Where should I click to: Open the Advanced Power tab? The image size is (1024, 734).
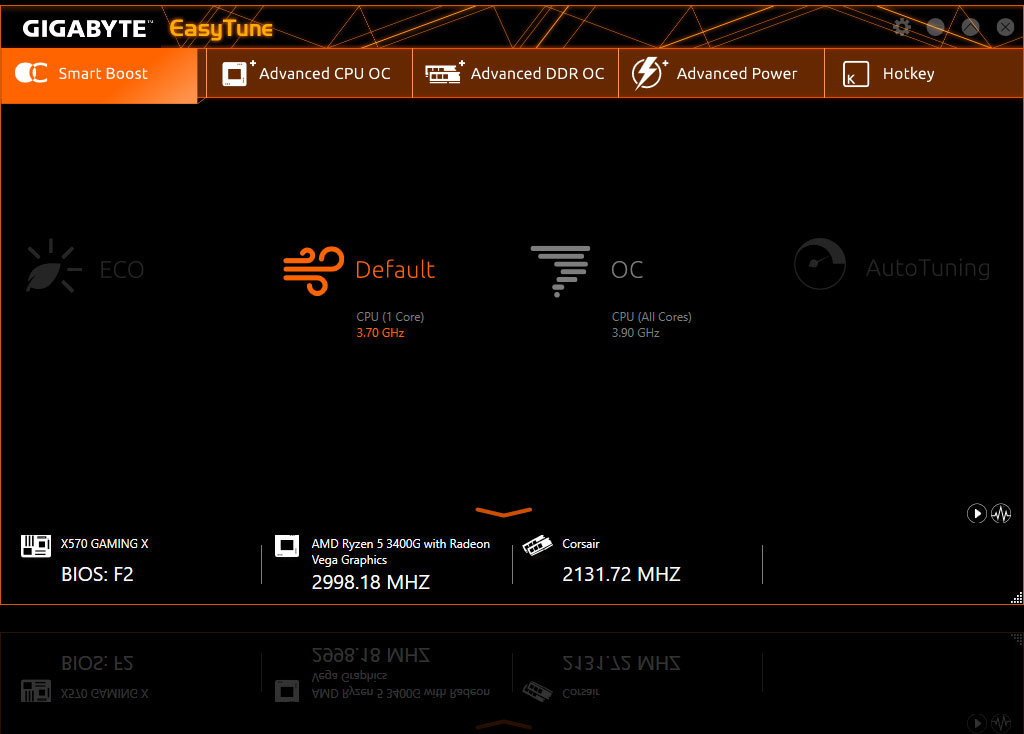coord(721,74)
